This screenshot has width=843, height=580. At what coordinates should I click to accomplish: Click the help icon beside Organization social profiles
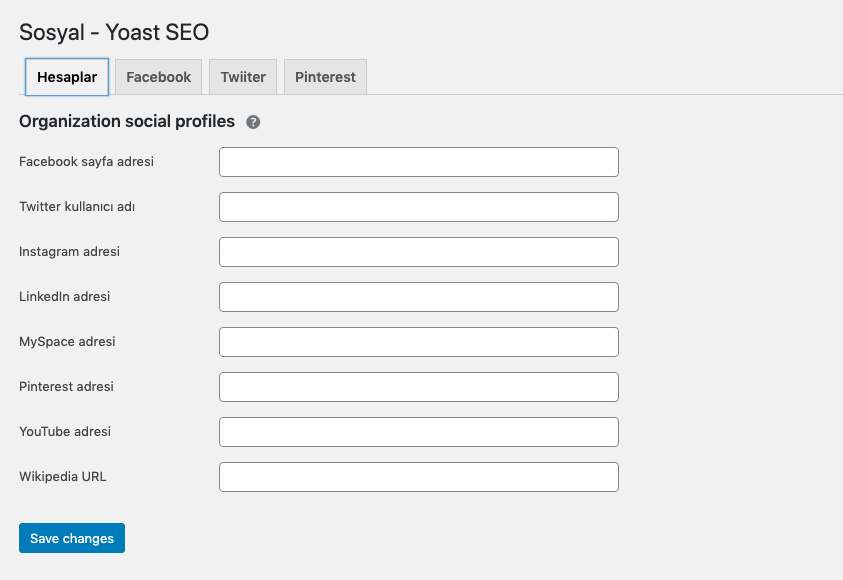(x=254, y=122)
